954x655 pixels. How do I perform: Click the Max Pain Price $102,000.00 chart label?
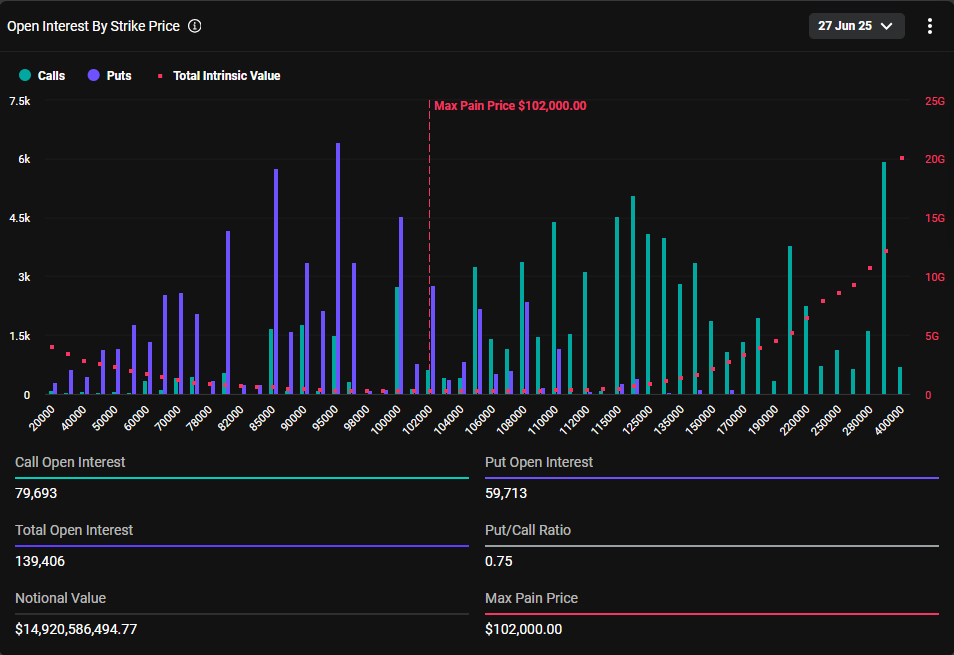510,106
